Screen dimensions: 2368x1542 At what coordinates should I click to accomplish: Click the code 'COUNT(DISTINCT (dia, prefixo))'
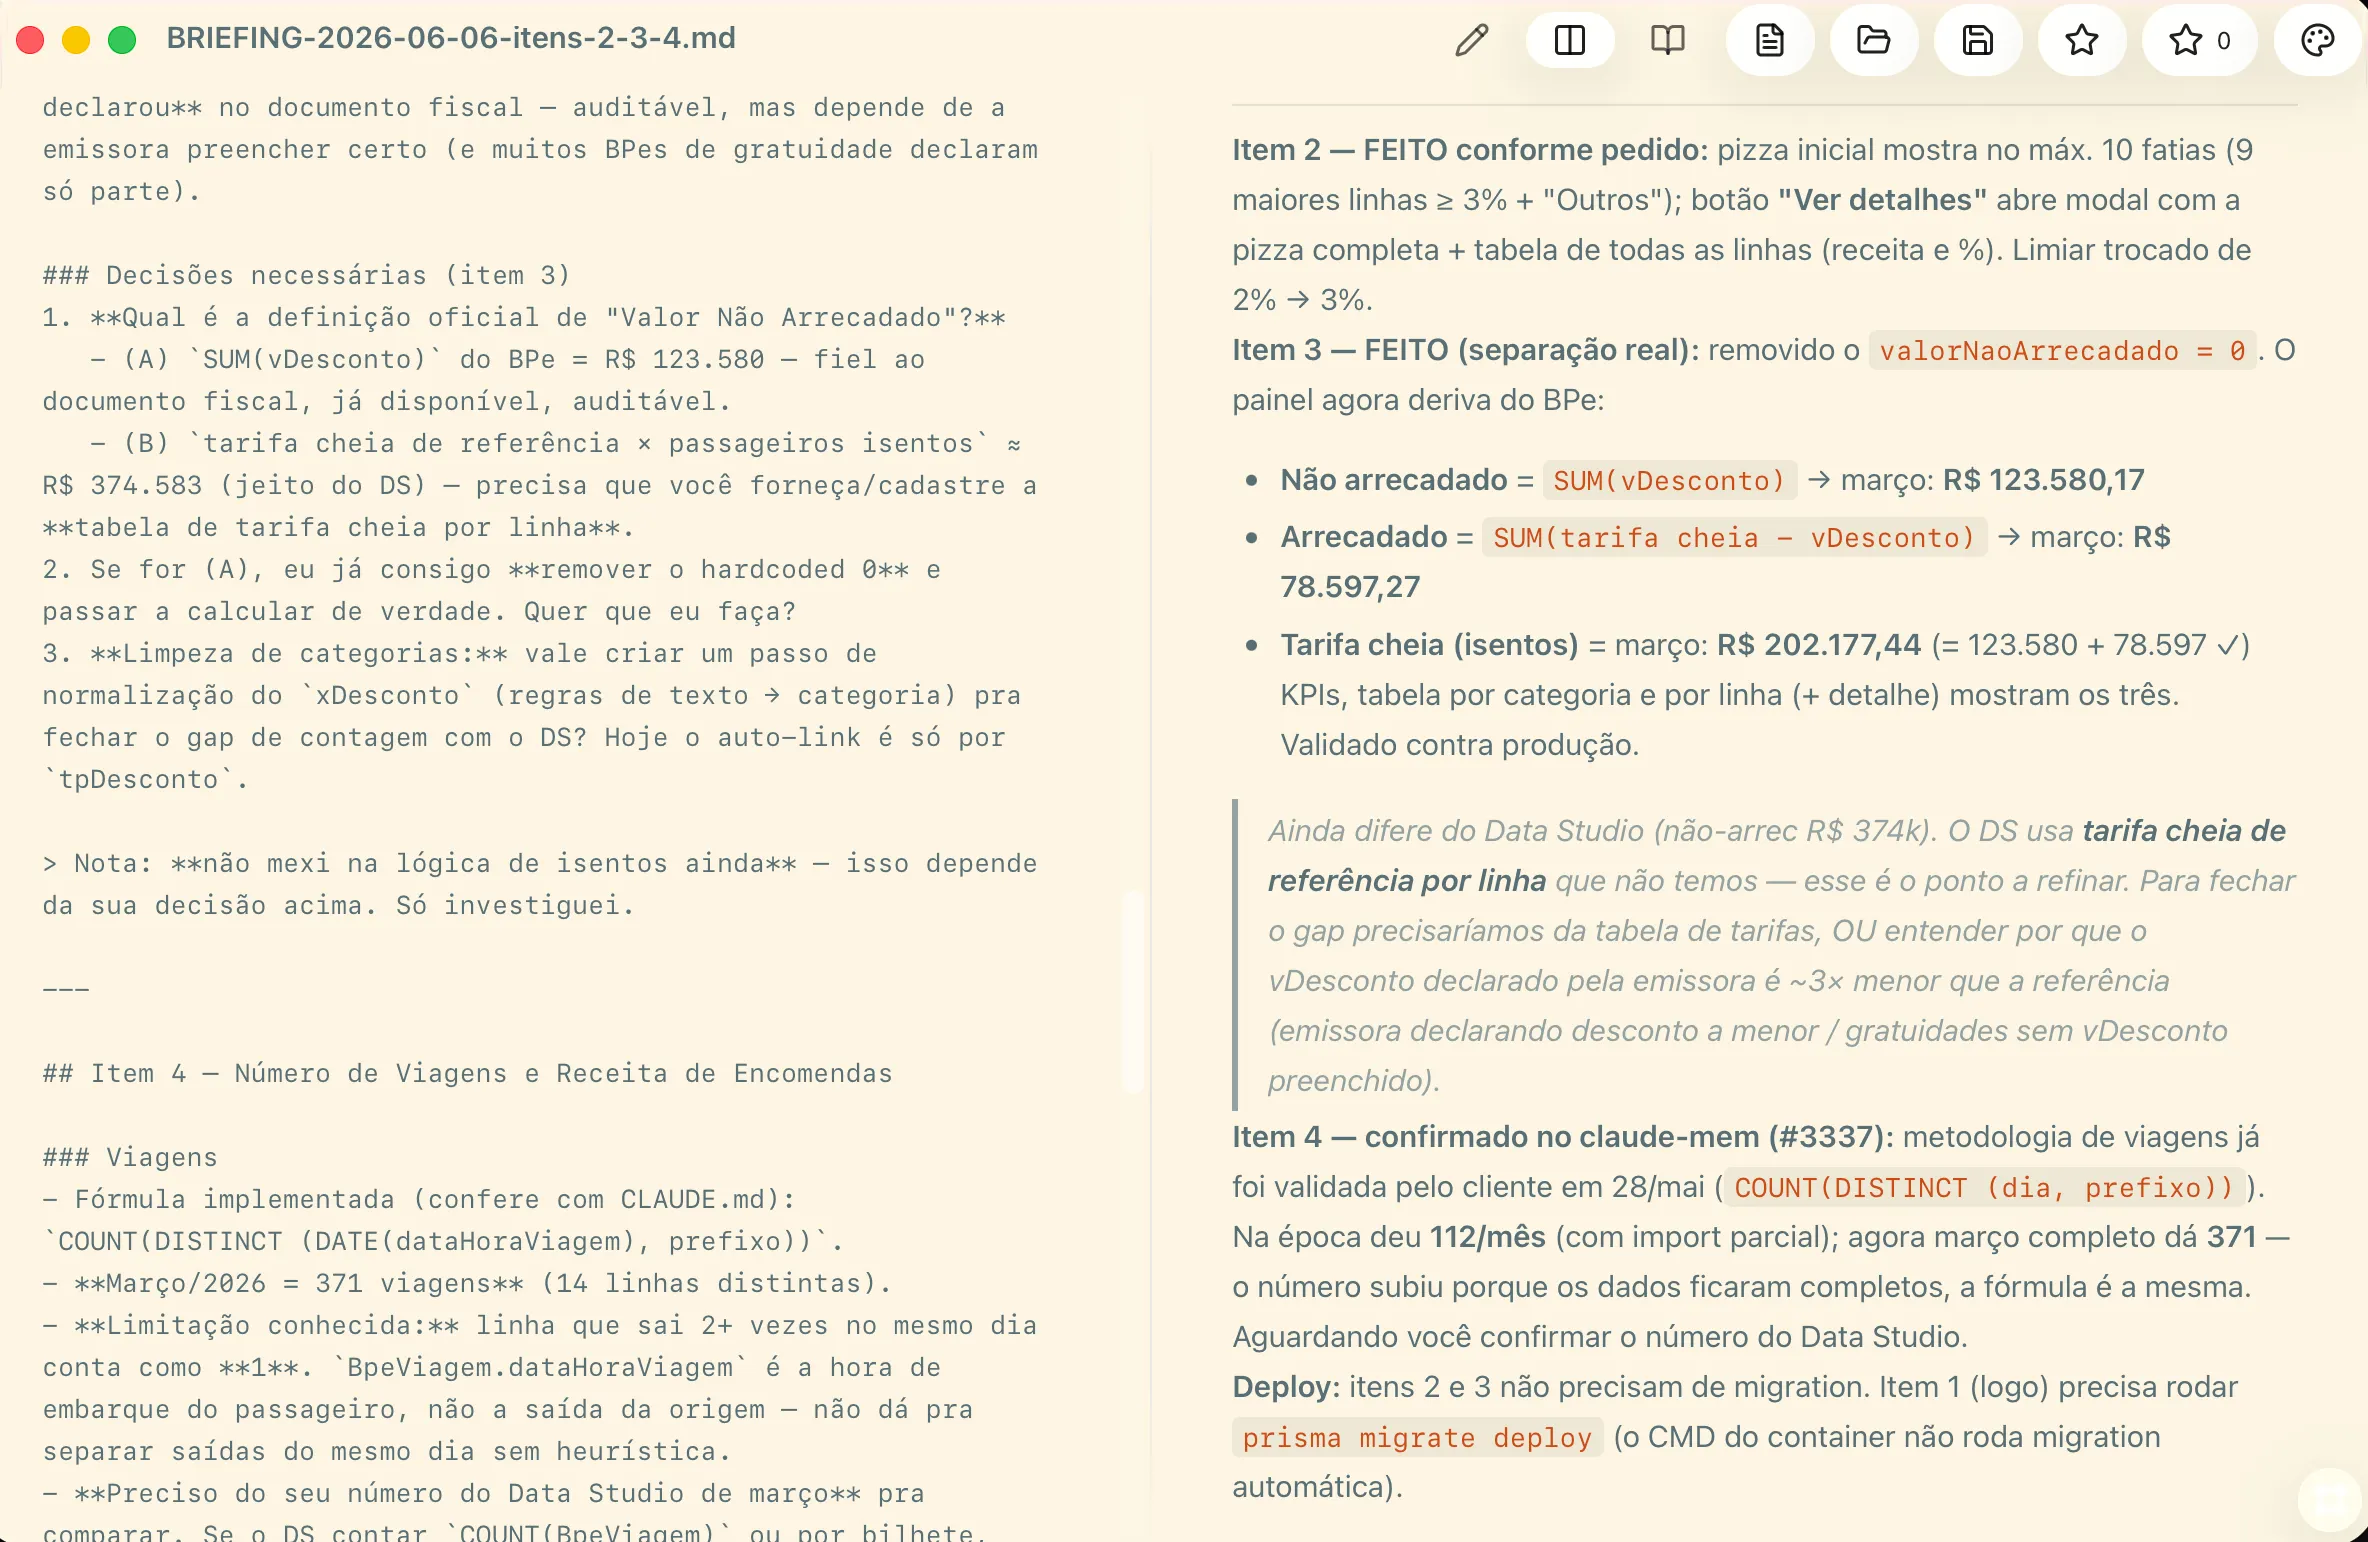[1984, 1188]
